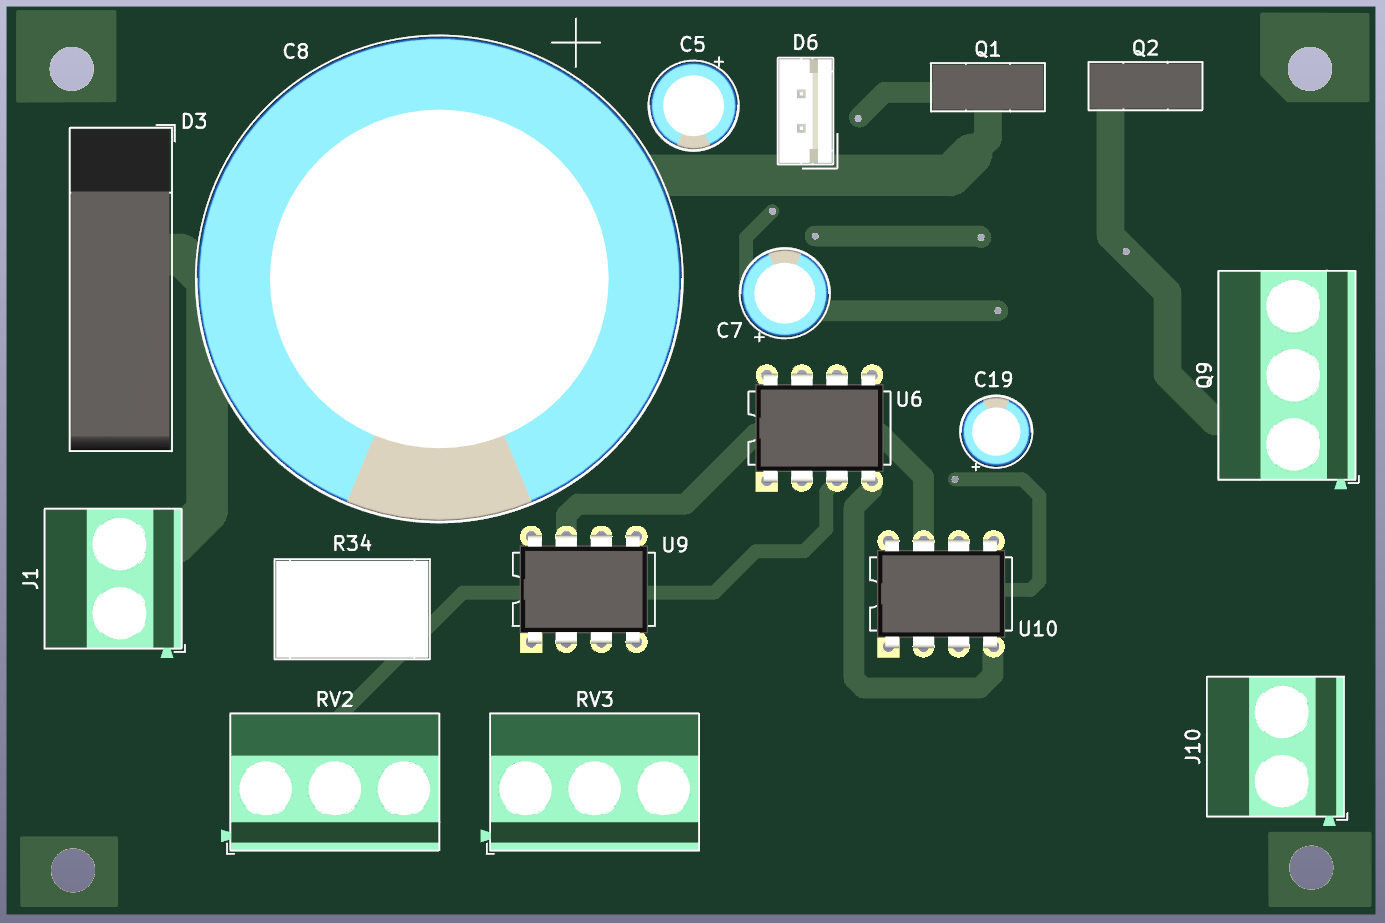Select the J1 terminal block
This screenshot has width=1385, height=923.
[113, 579]
